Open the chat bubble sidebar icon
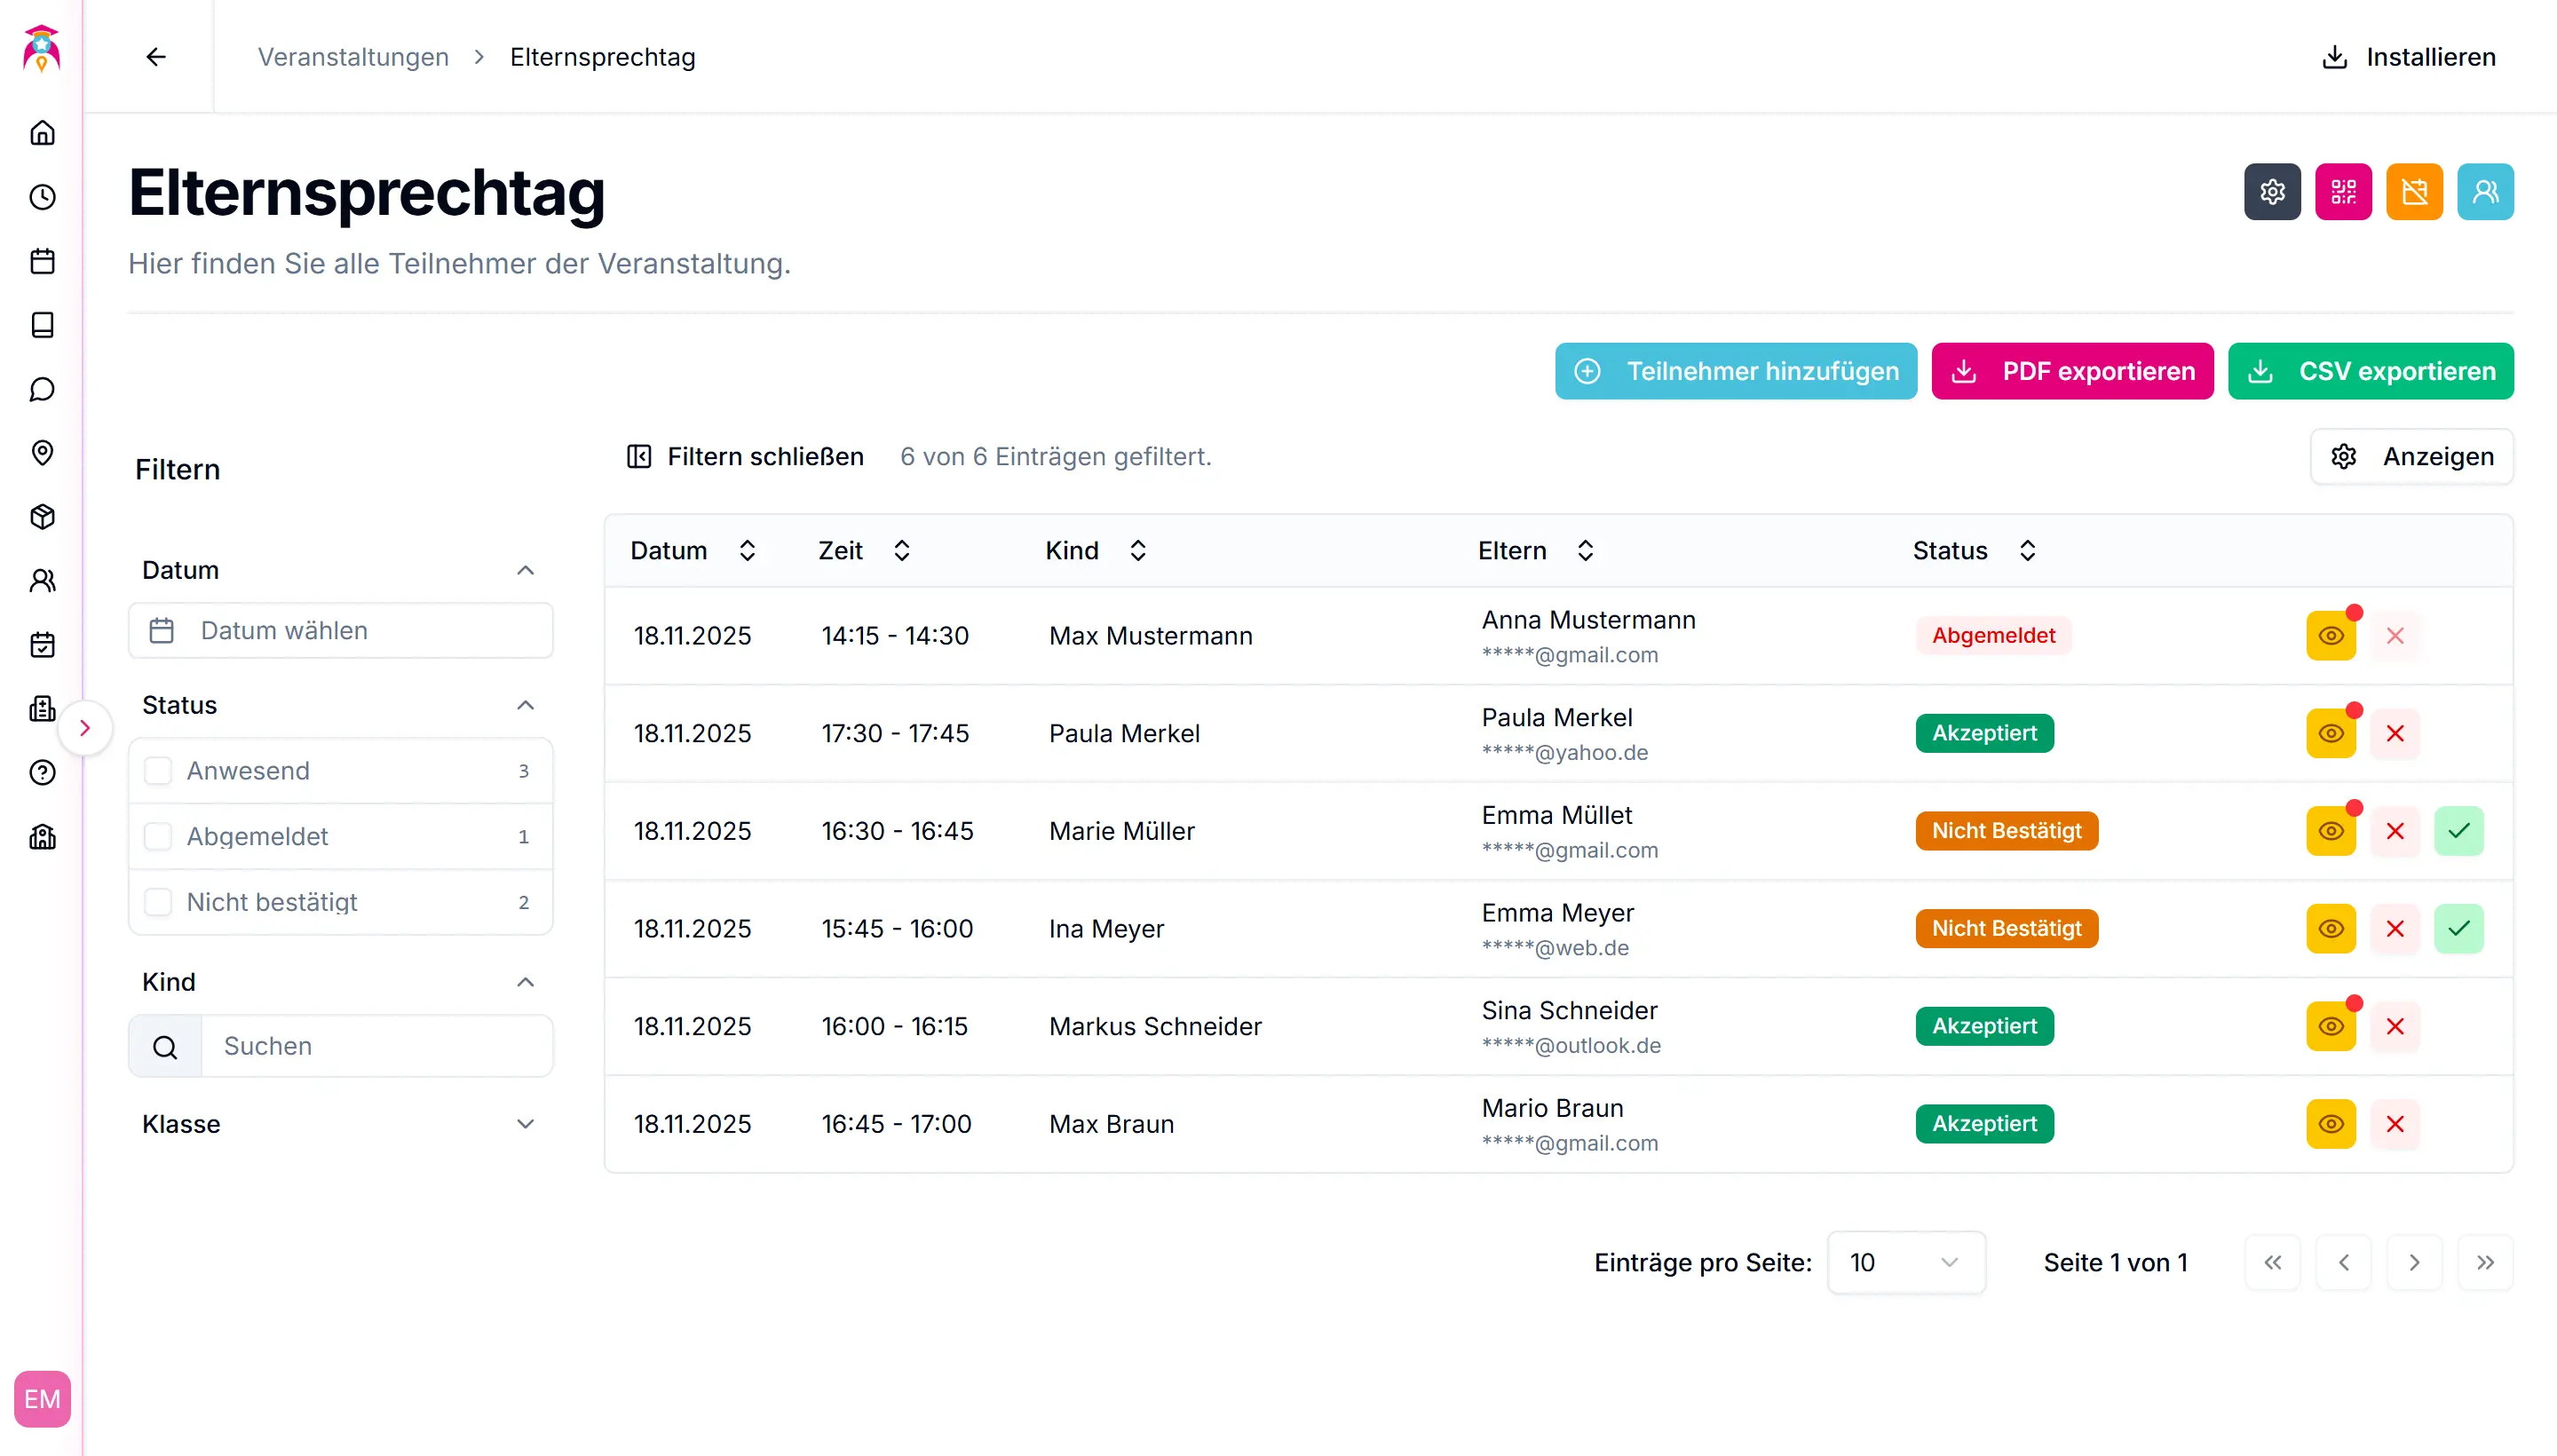 (x=42, y=389)
